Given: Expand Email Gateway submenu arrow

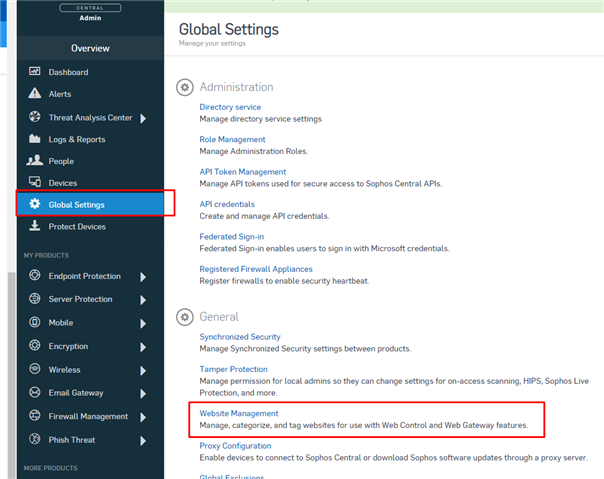Looking at the screenshot, I should (143, 393).
